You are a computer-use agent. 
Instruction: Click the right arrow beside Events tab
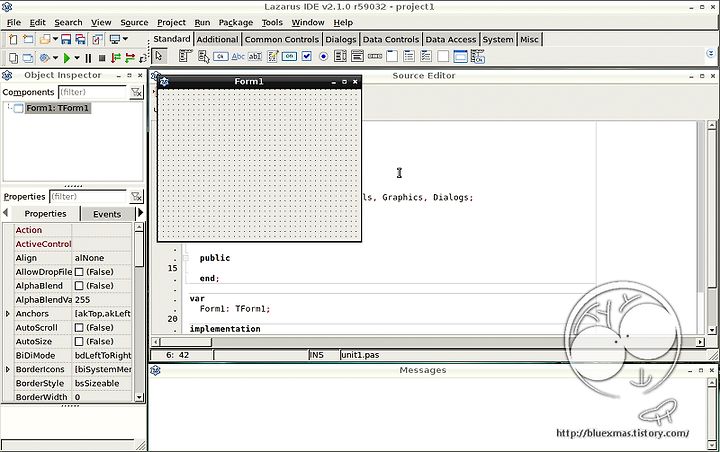[x=141, y=213]
